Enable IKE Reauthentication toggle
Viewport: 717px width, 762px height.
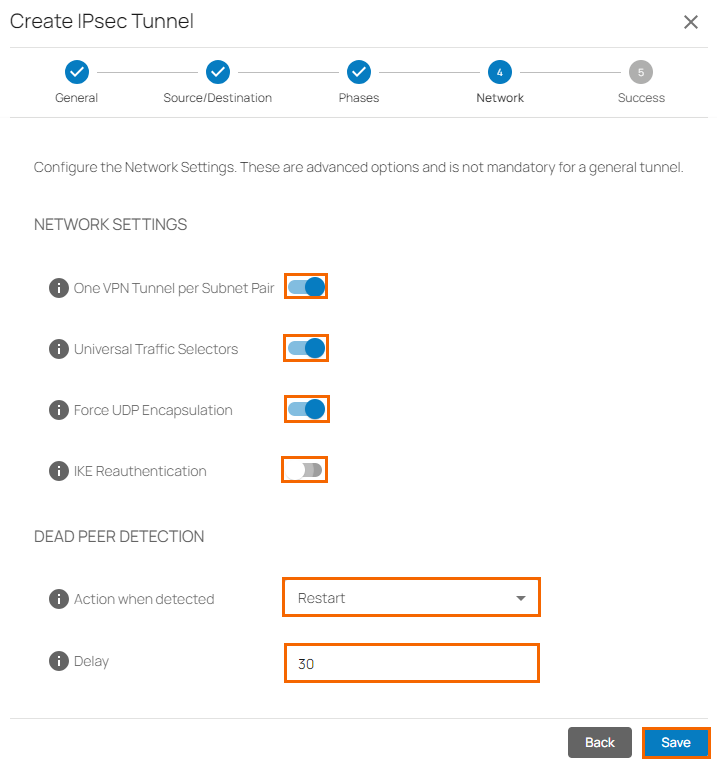pos(305,470)
